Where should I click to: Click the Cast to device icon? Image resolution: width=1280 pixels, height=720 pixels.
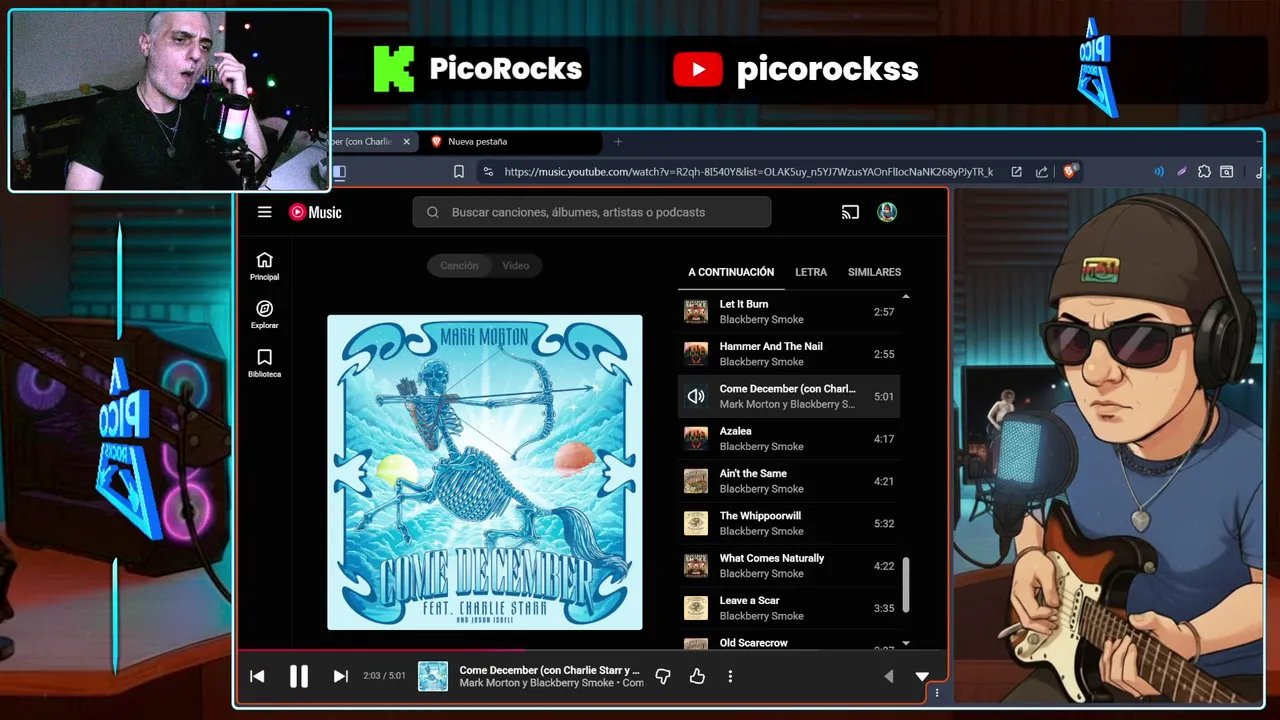tap(850, 212)
